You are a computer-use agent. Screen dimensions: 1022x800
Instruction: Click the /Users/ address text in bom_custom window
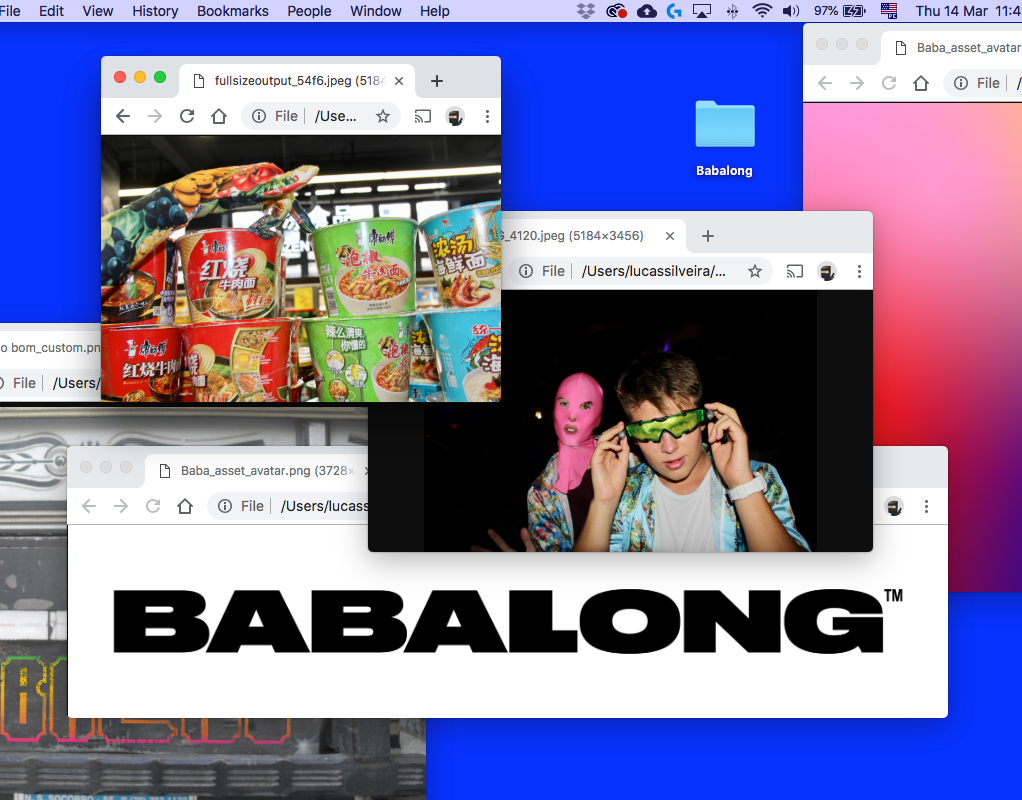point(76,383)
